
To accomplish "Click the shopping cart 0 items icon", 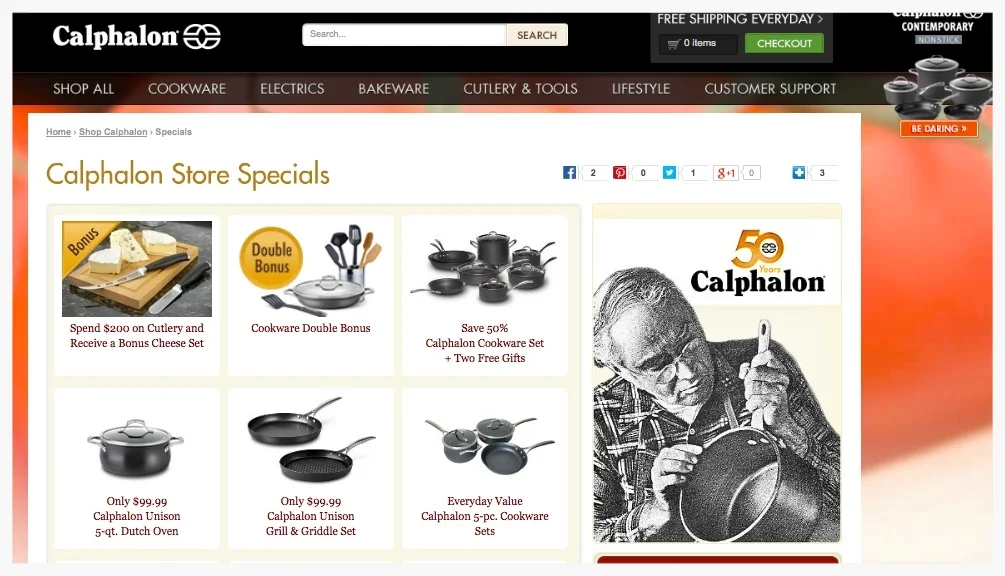I will tap(673, 44).
